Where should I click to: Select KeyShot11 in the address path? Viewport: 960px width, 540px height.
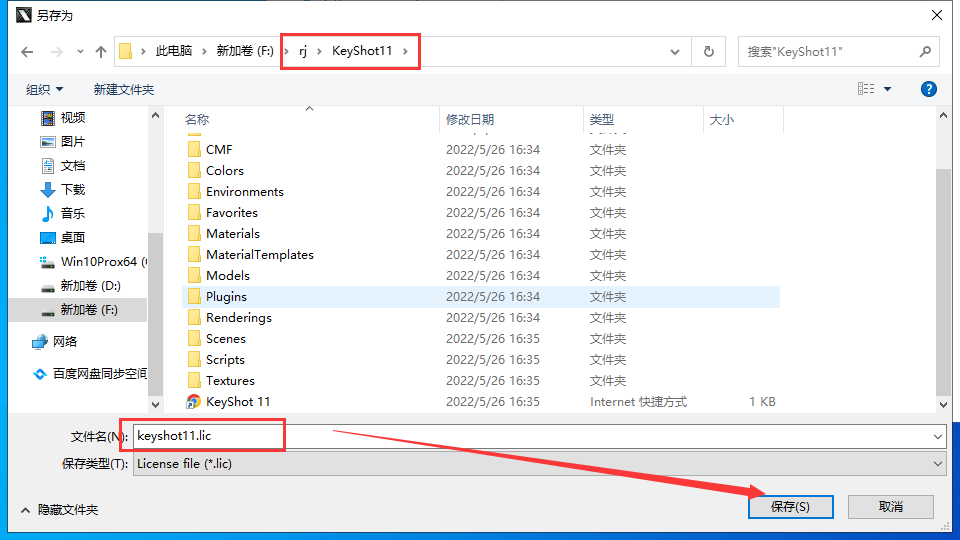point(362,51)
